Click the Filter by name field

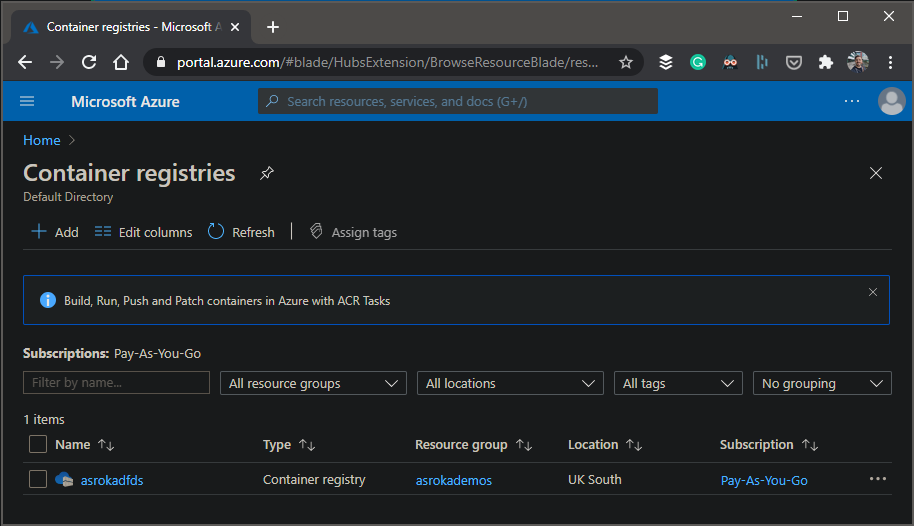coord(116,383)
